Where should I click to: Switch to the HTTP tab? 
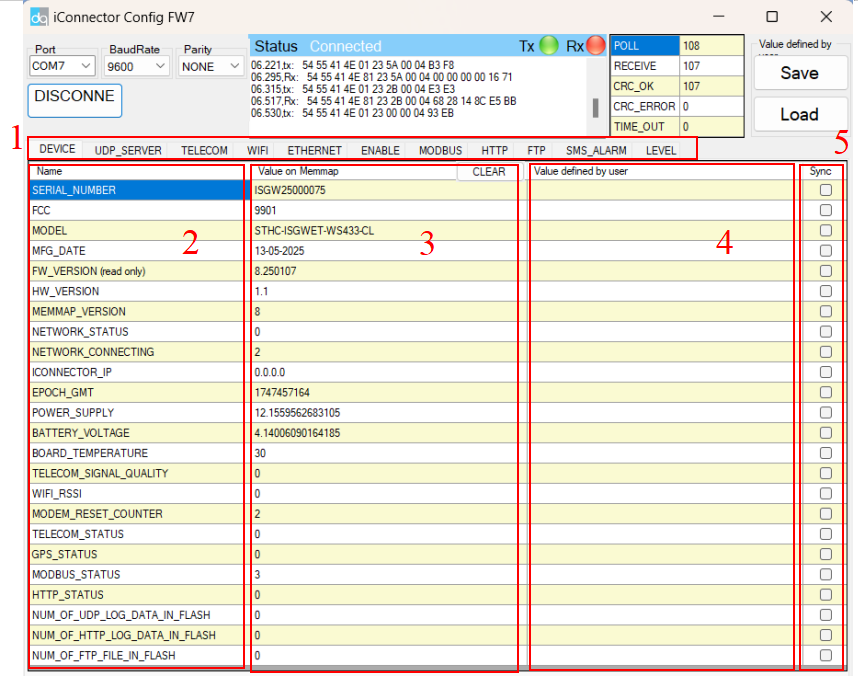click(x=495, y=151)
